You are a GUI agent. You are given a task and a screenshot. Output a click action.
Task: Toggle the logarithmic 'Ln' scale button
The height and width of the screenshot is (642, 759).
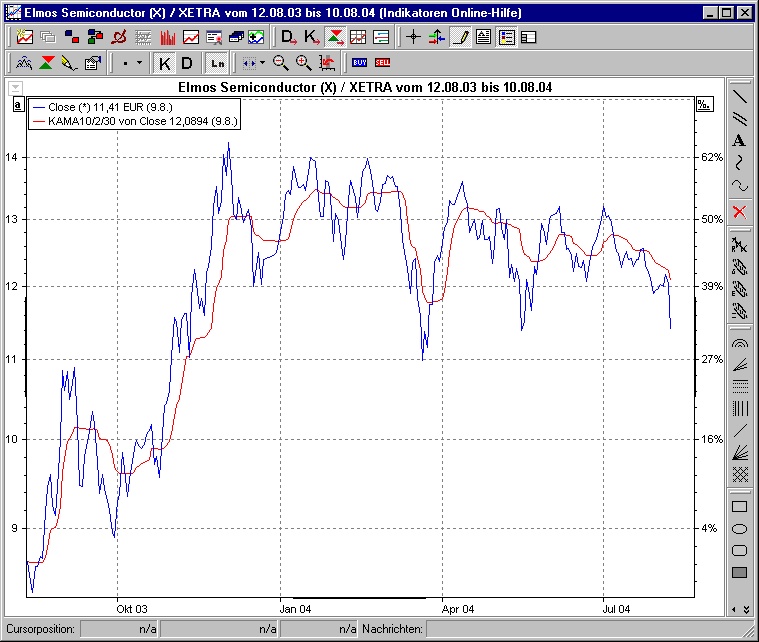tap(216, 62)
